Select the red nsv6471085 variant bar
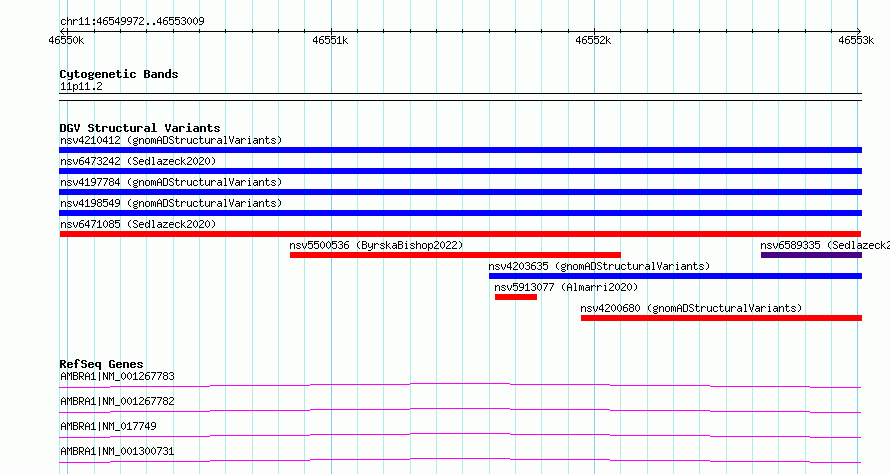 tap(460, 234)
